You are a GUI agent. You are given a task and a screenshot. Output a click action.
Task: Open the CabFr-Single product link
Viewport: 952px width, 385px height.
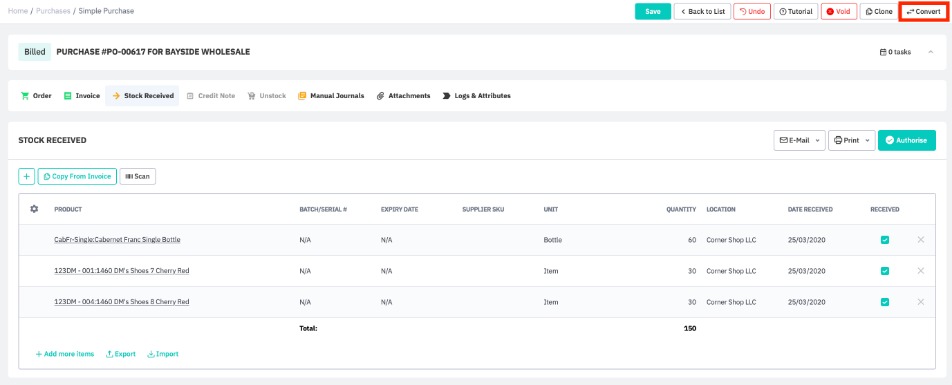pos(117,240)
